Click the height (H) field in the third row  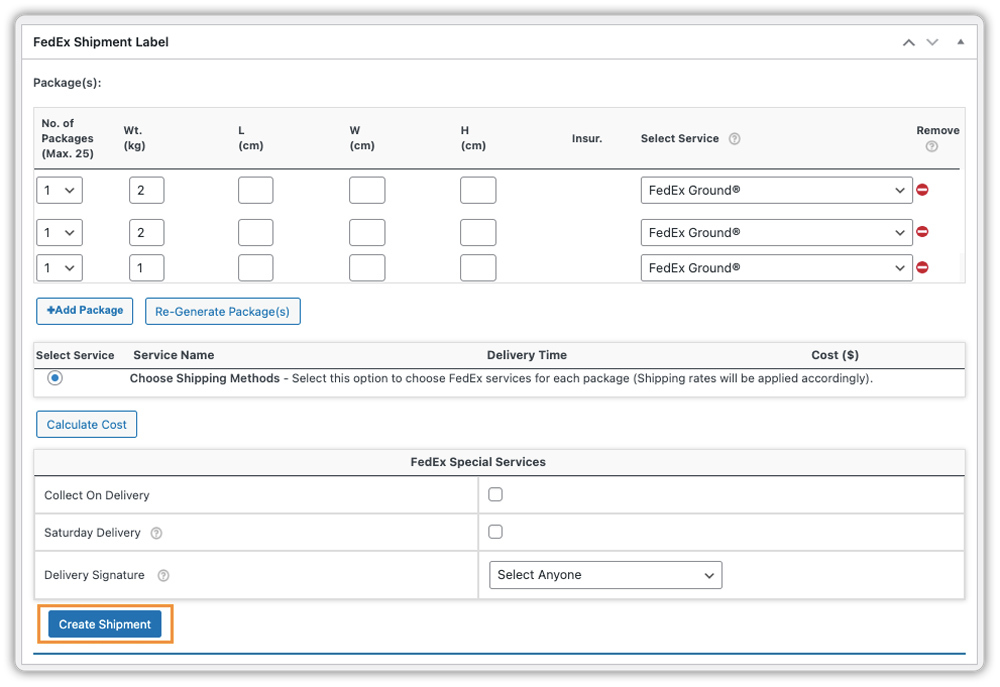[478, 268]
